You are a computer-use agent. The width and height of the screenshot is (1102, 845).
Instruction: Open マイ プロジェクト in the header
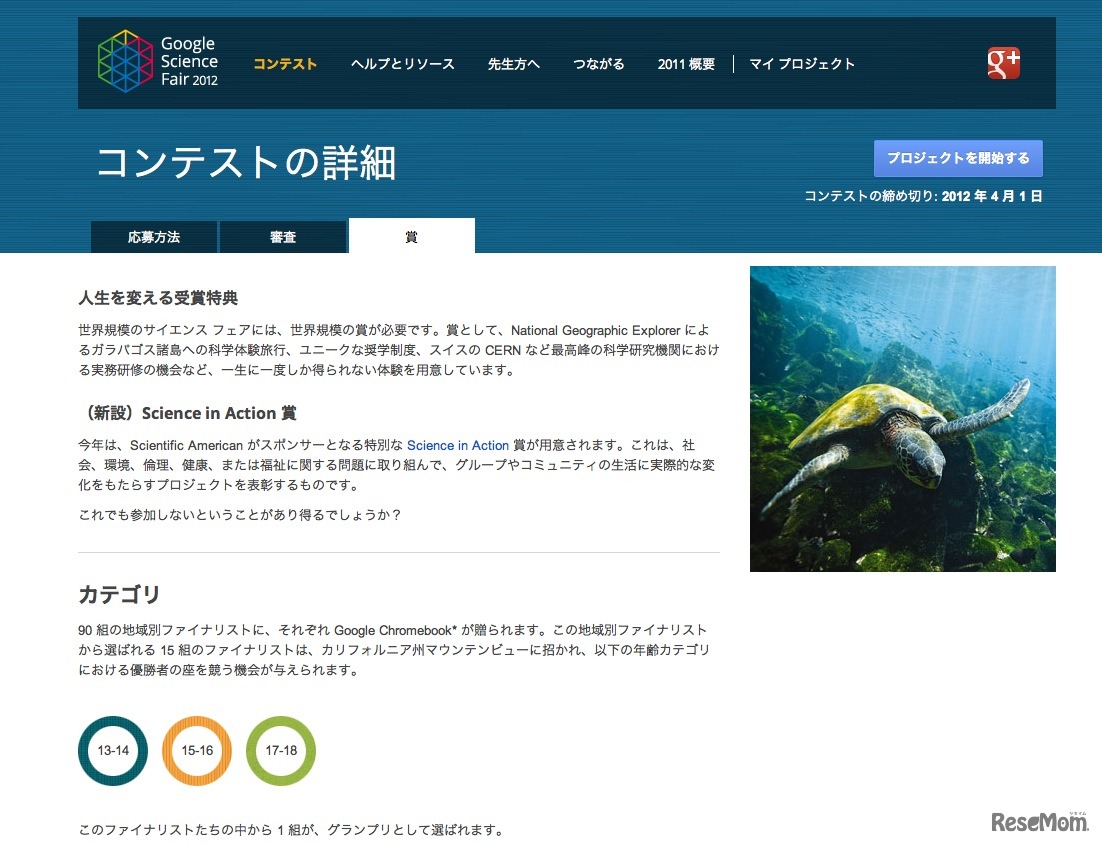point(802,64)
